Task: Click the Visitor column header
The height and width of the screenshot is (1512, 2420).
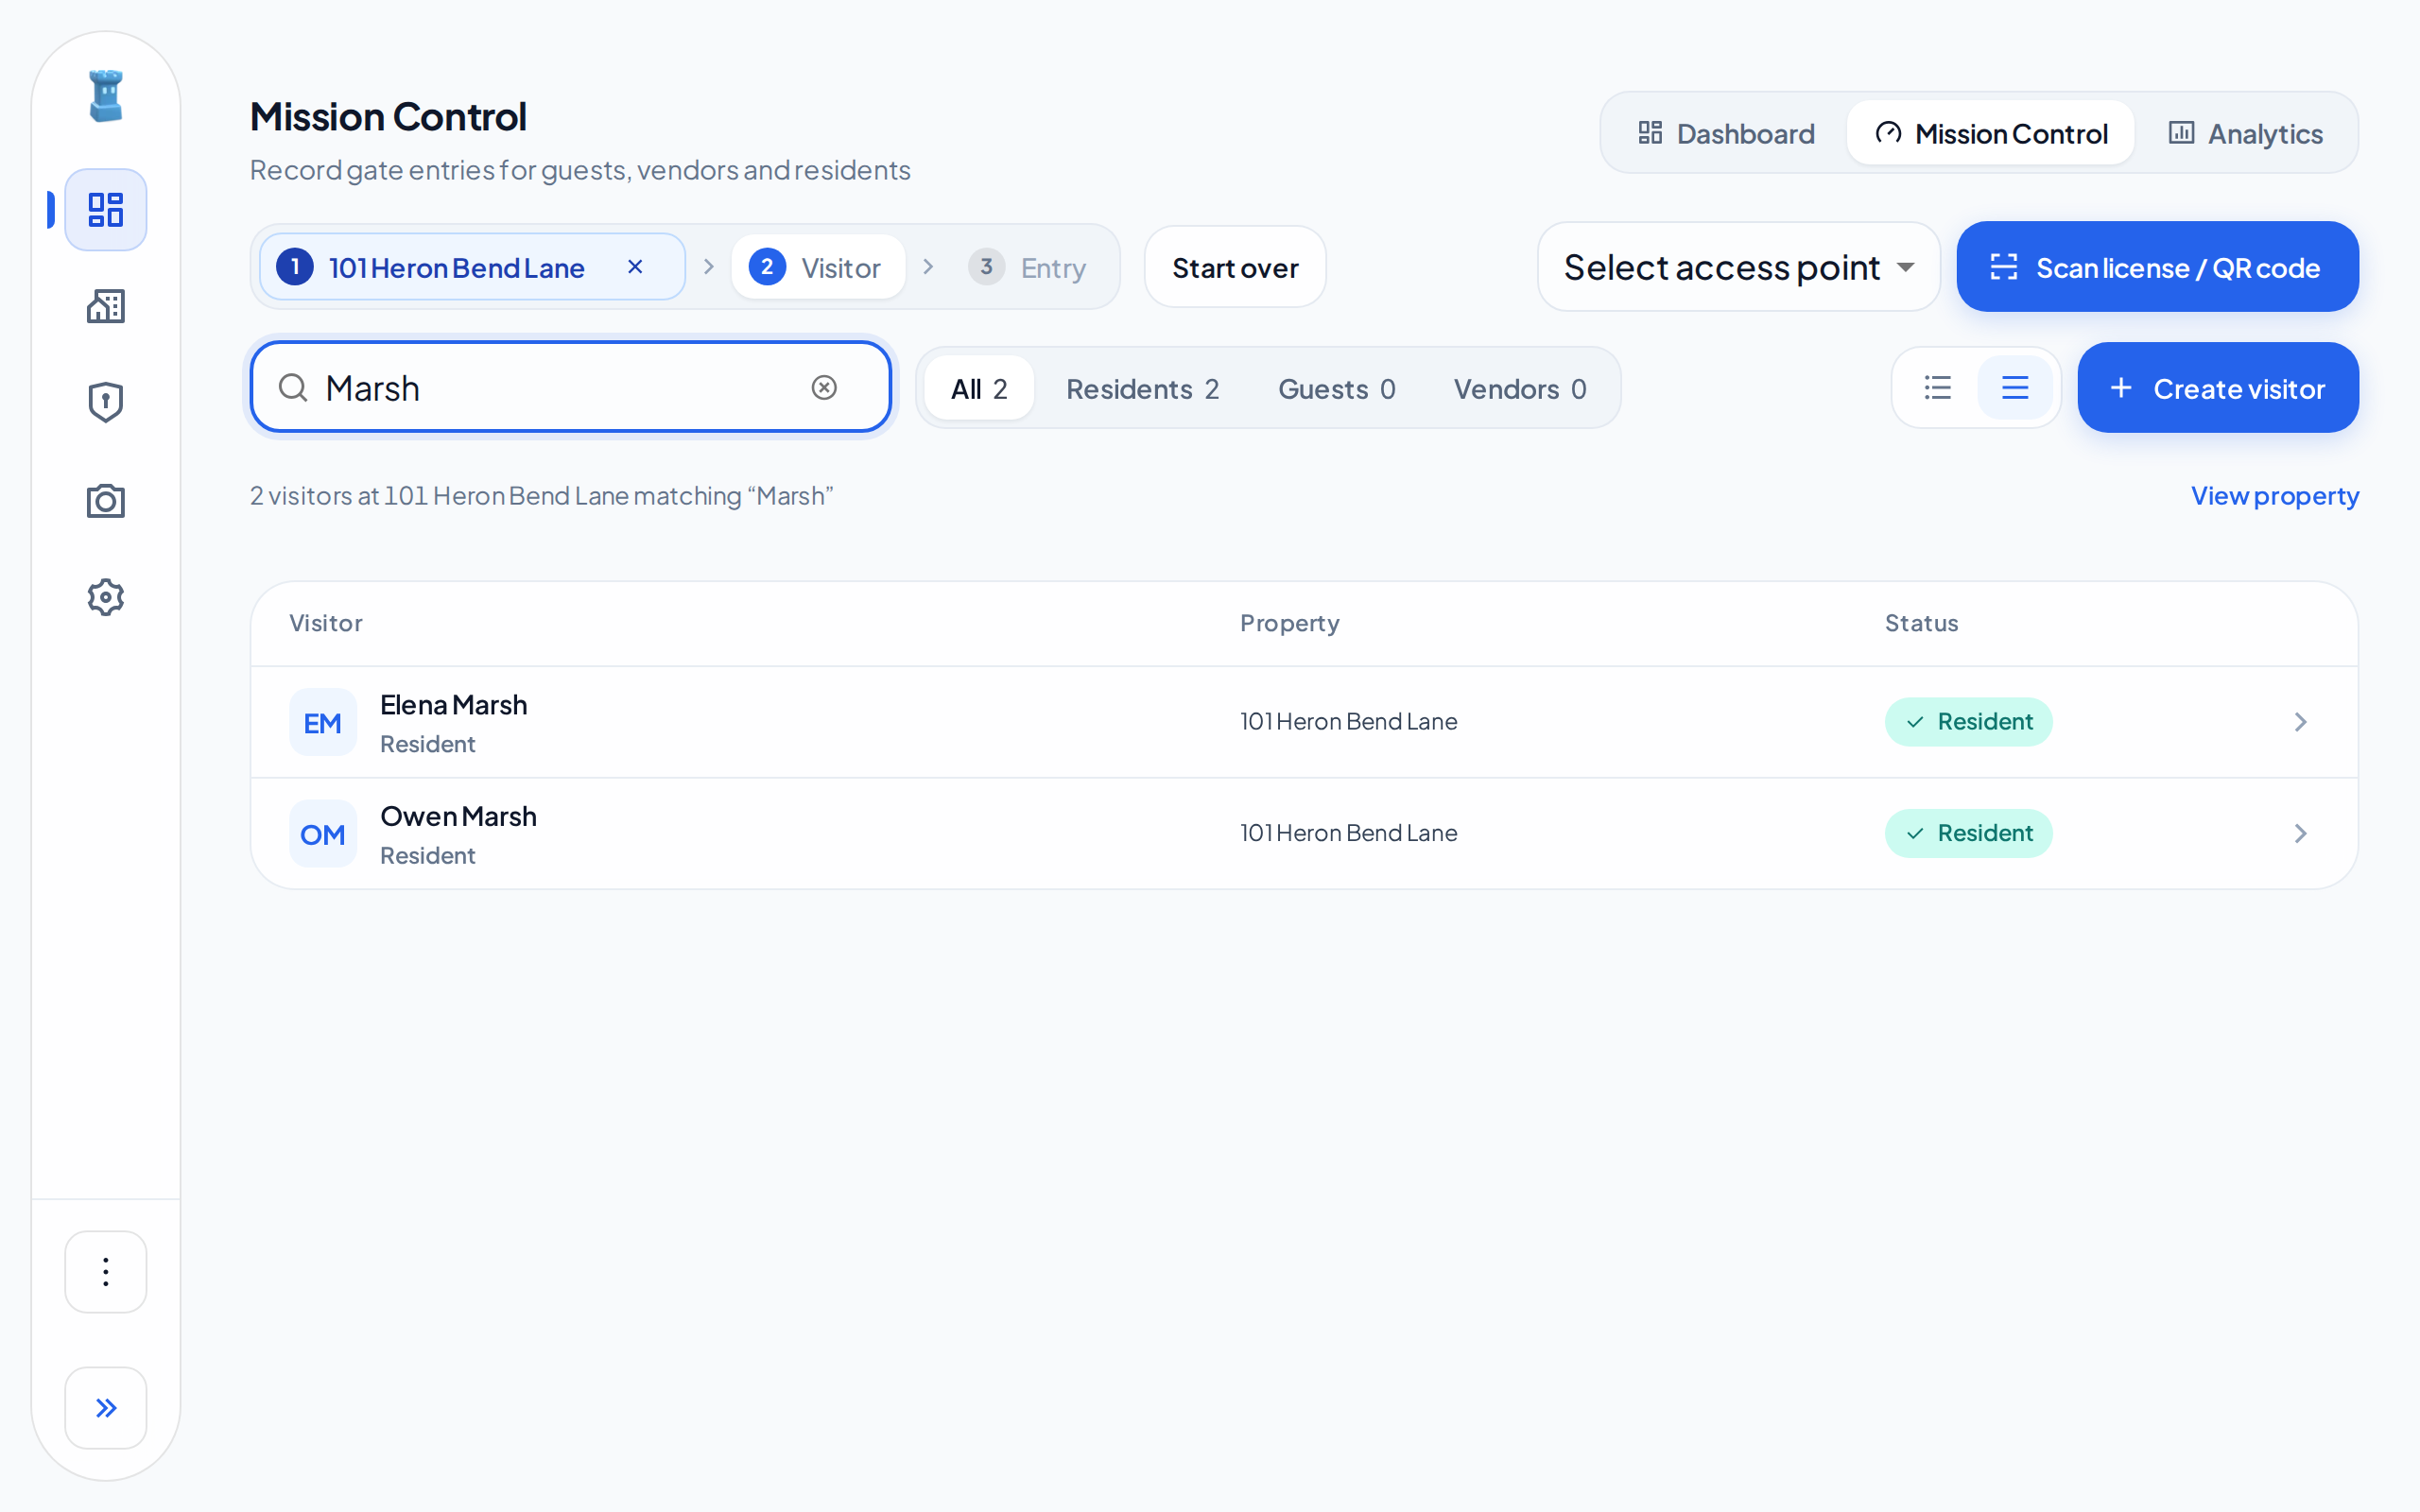Action: coord(326,623)
